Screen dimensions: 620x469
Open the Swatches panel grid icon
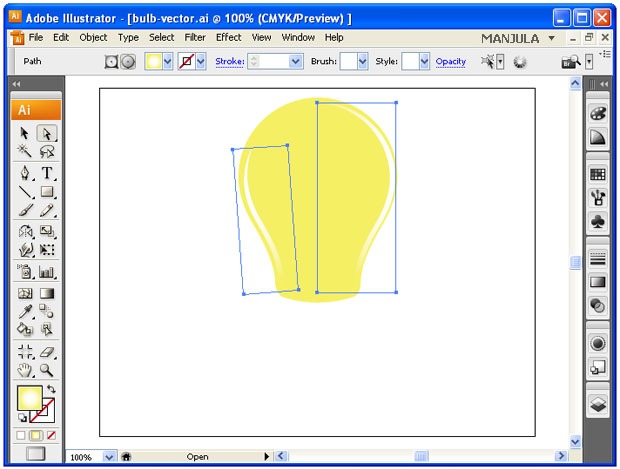(598, 174)
